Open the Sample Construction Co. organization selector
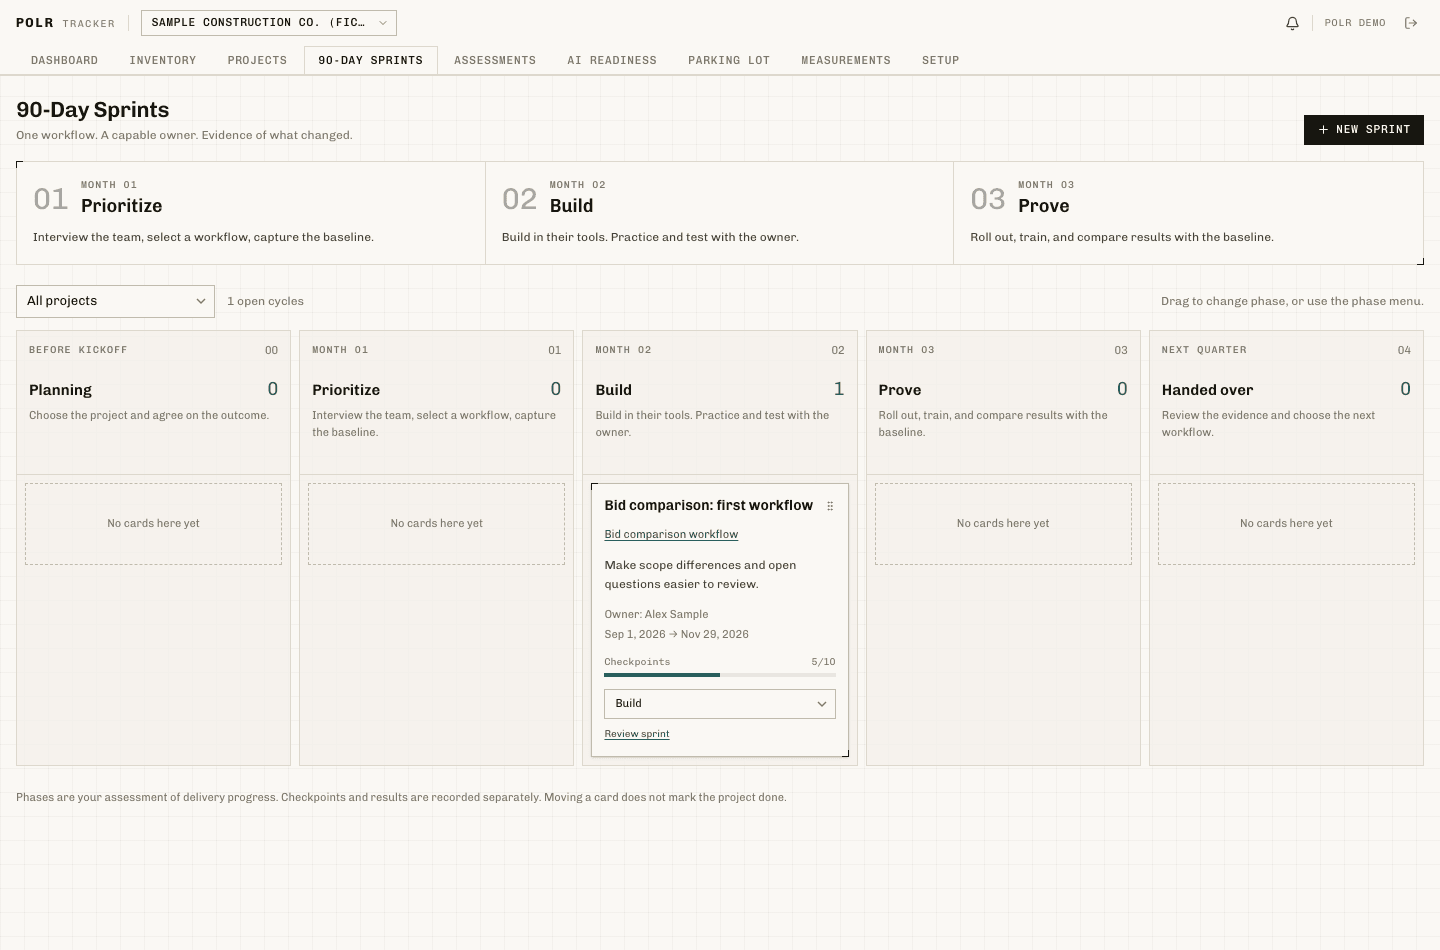Image resolution: width=1440 pixels, height=950 pixels. click(x=269, y=23)
